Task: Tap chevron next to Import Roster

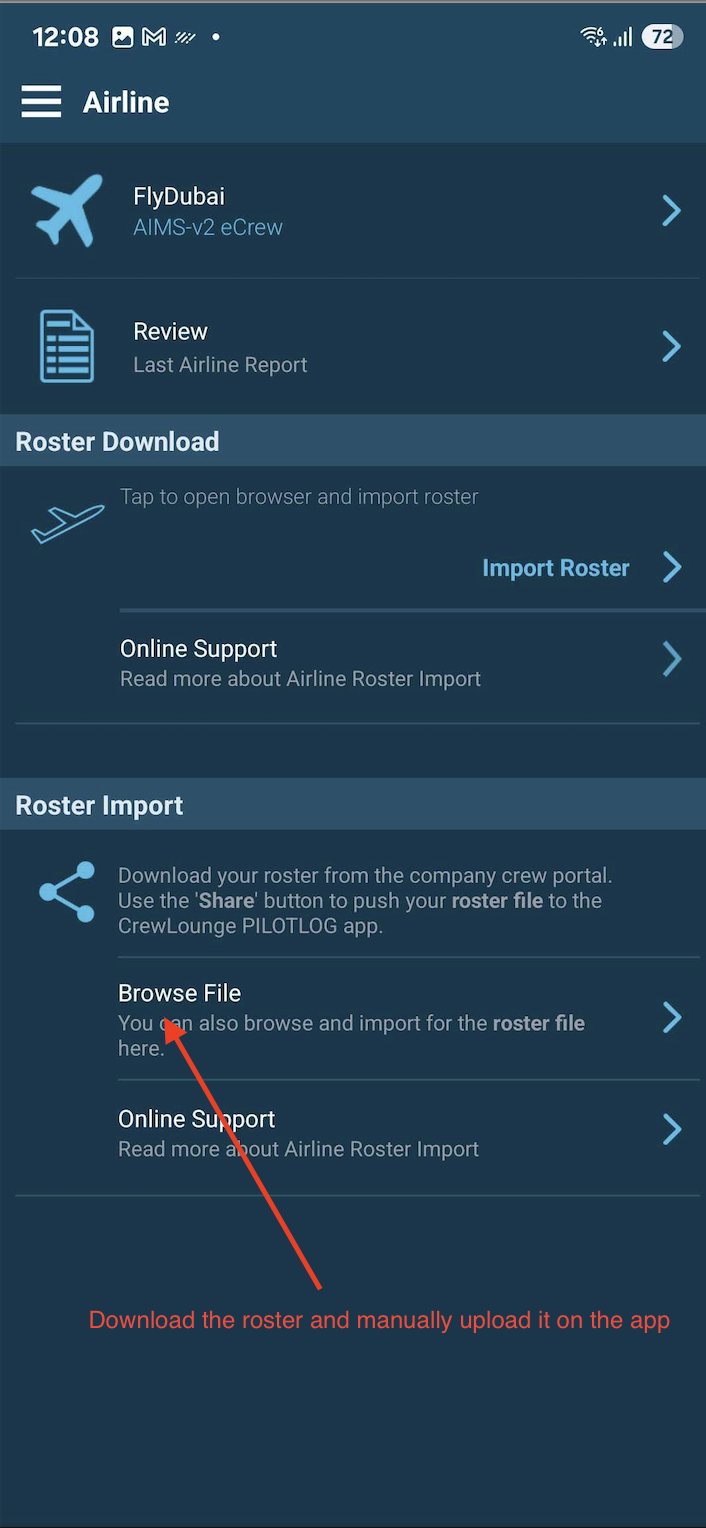Action: click(672, 568)
